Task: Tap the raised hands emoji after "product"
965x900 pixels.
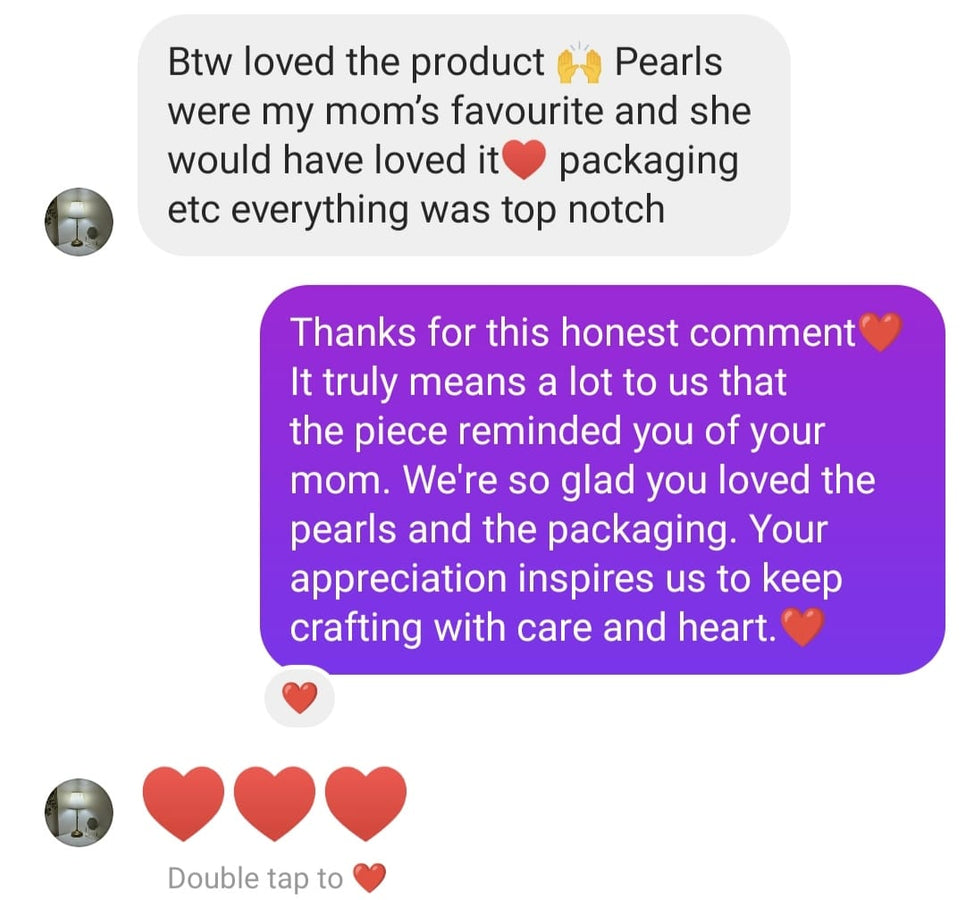Action: [x=579, y=63]
